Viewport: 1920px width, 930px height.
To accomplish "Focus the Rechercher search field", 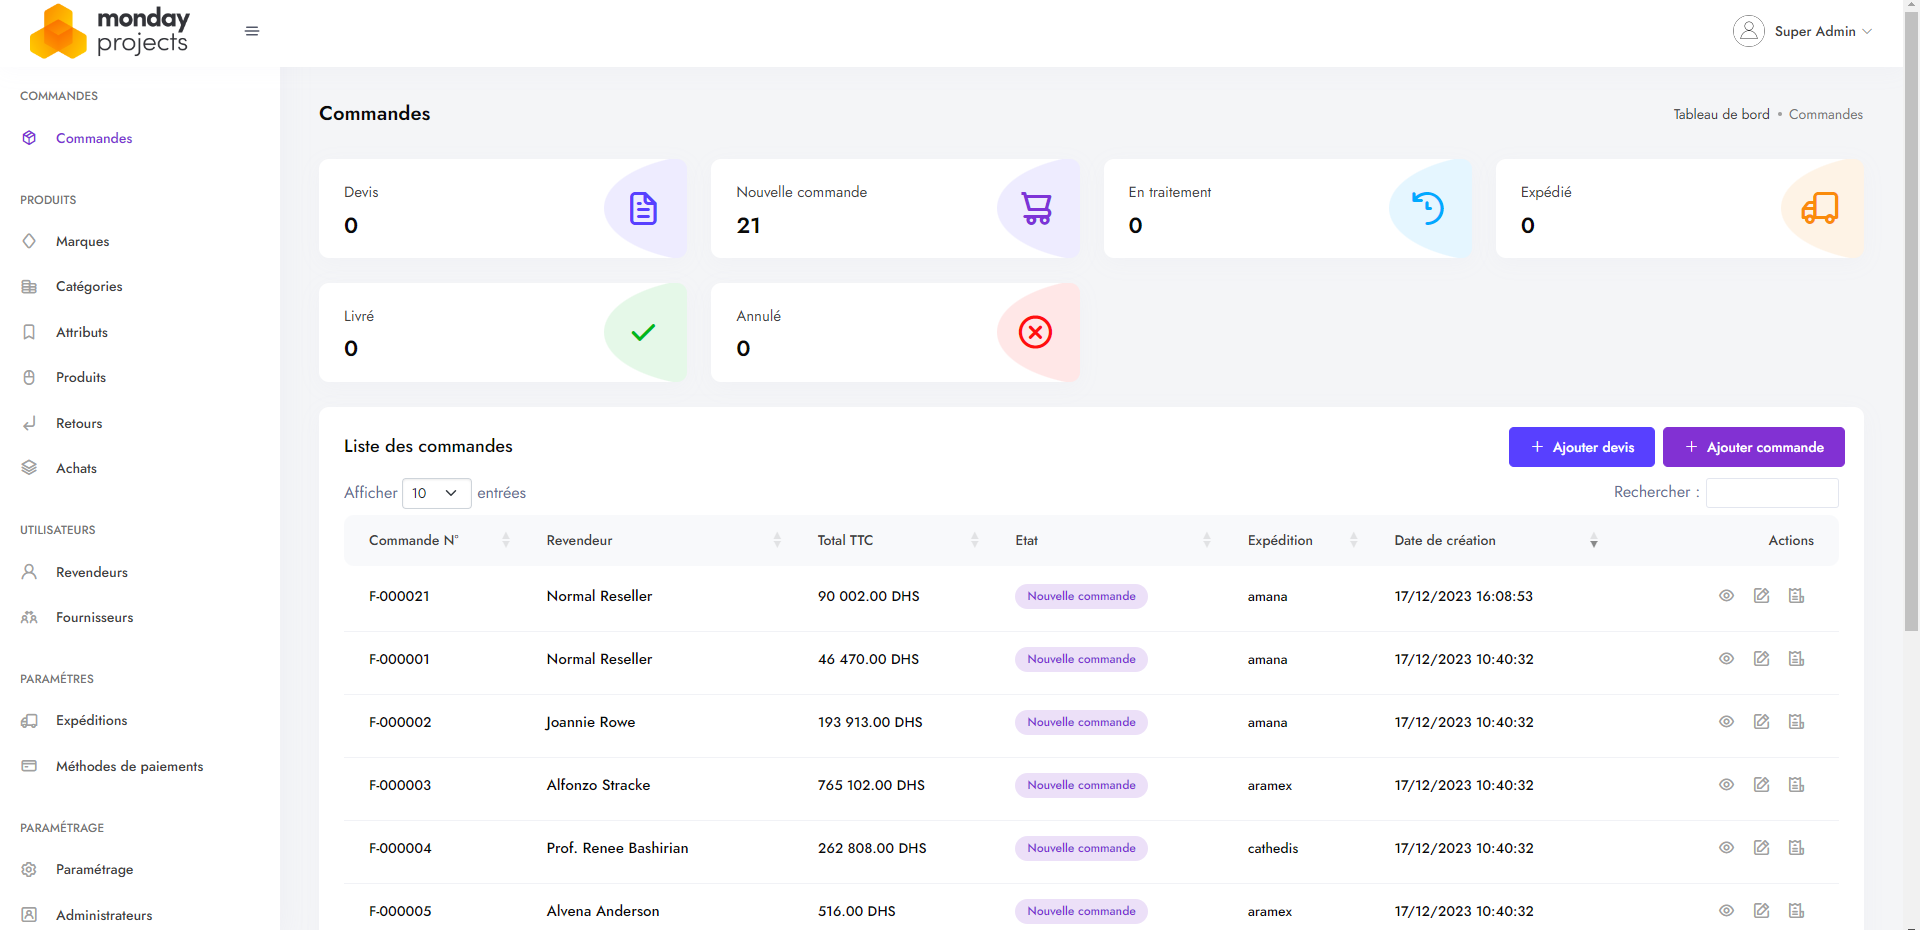I will tap(1771, 492).
